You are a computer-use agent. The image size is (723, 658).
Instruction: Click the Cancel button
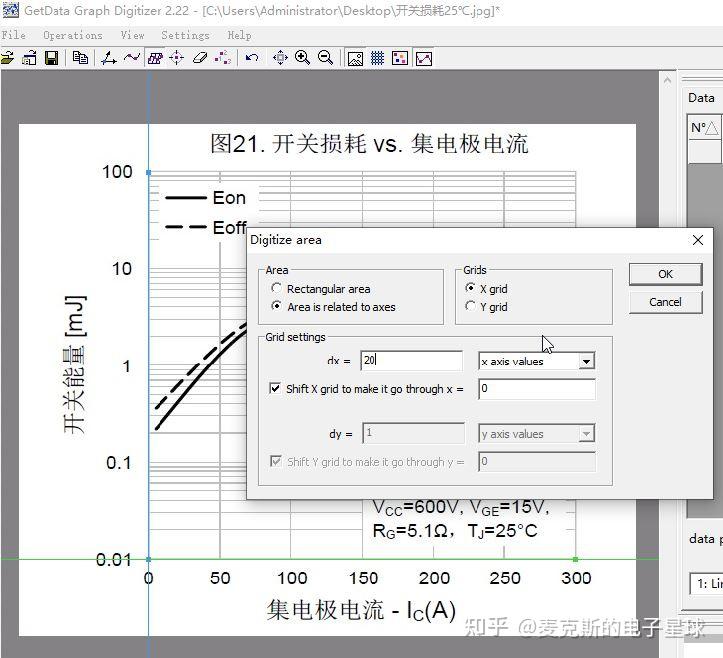tap(665, 302)
